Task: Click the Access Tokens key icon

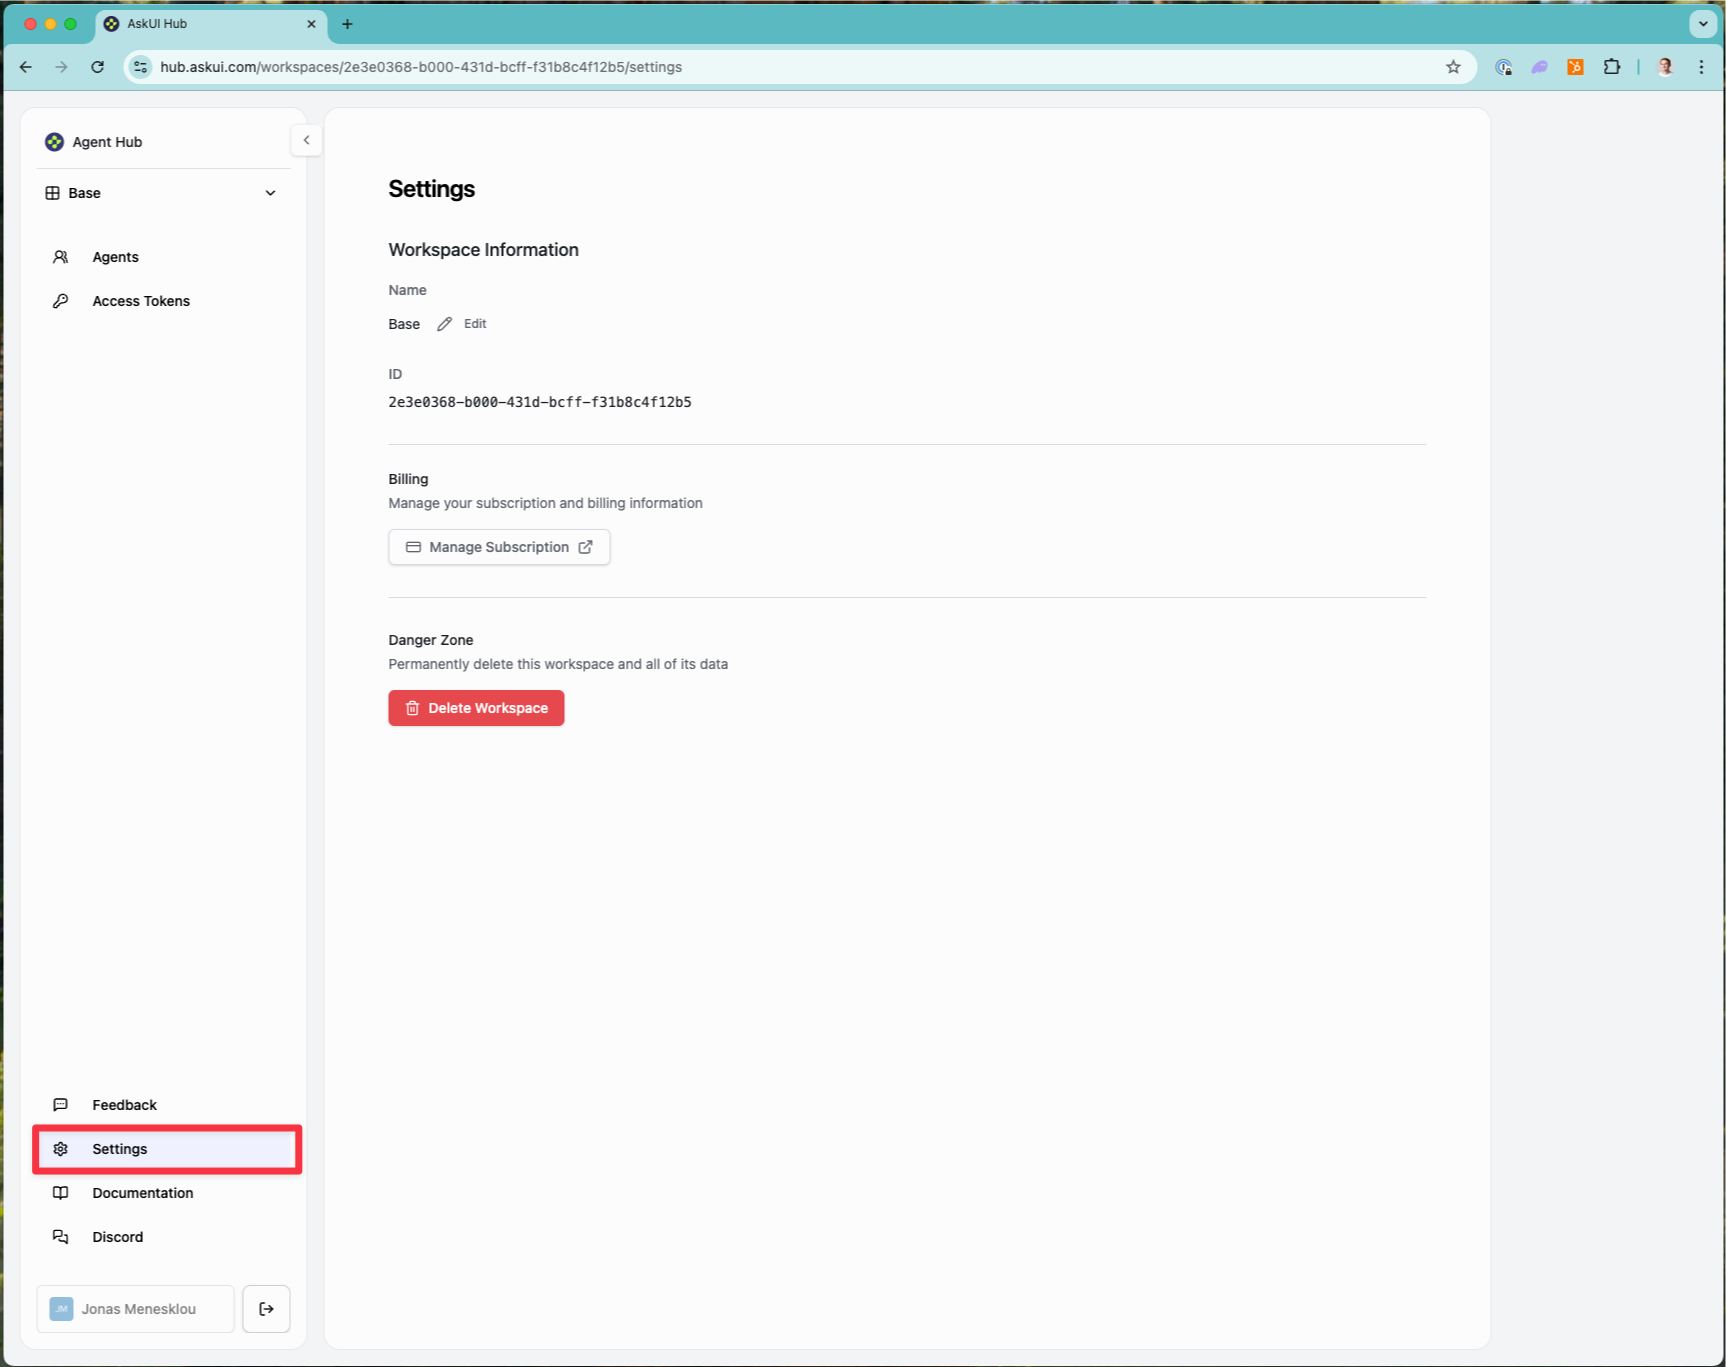Action: pos(60,301)
